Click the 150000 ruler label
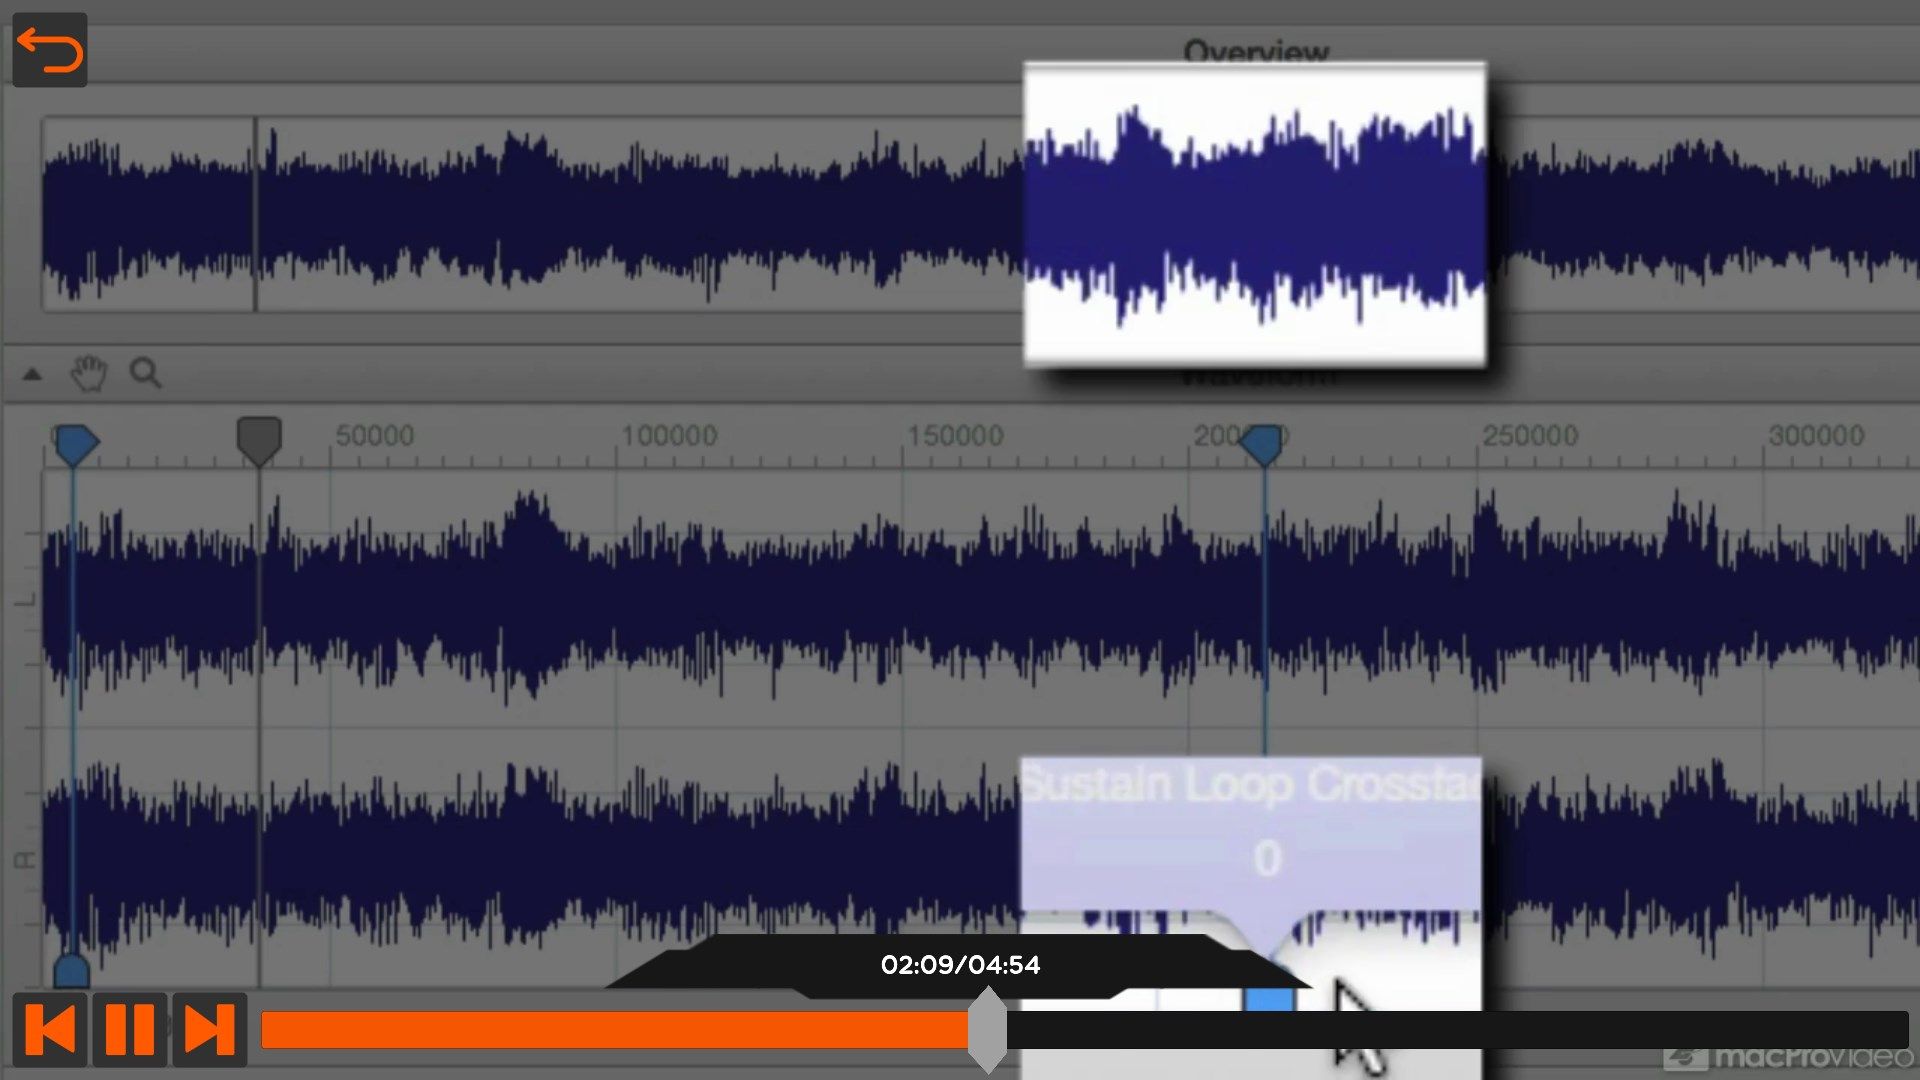This screenshot has width=1920, height=1080. pos(955,436)
